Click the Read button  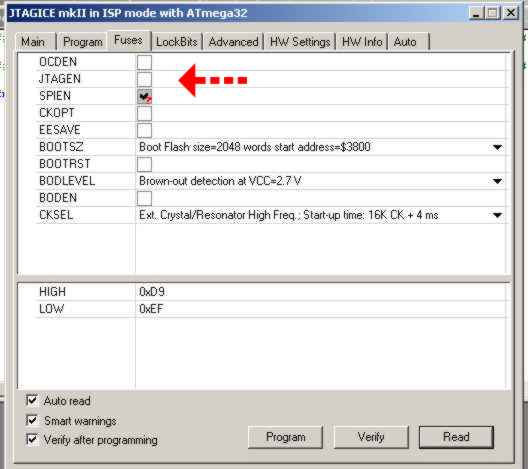pyautogui.click(x=456, y=437)
